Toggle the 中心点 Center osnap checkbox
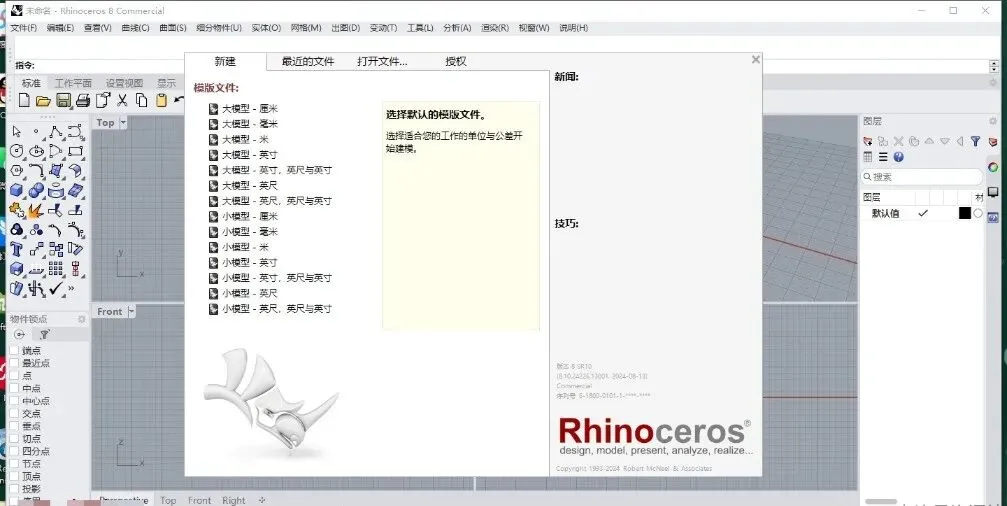1007x506 pixels. pyautogui.click(x=14, y=401)
